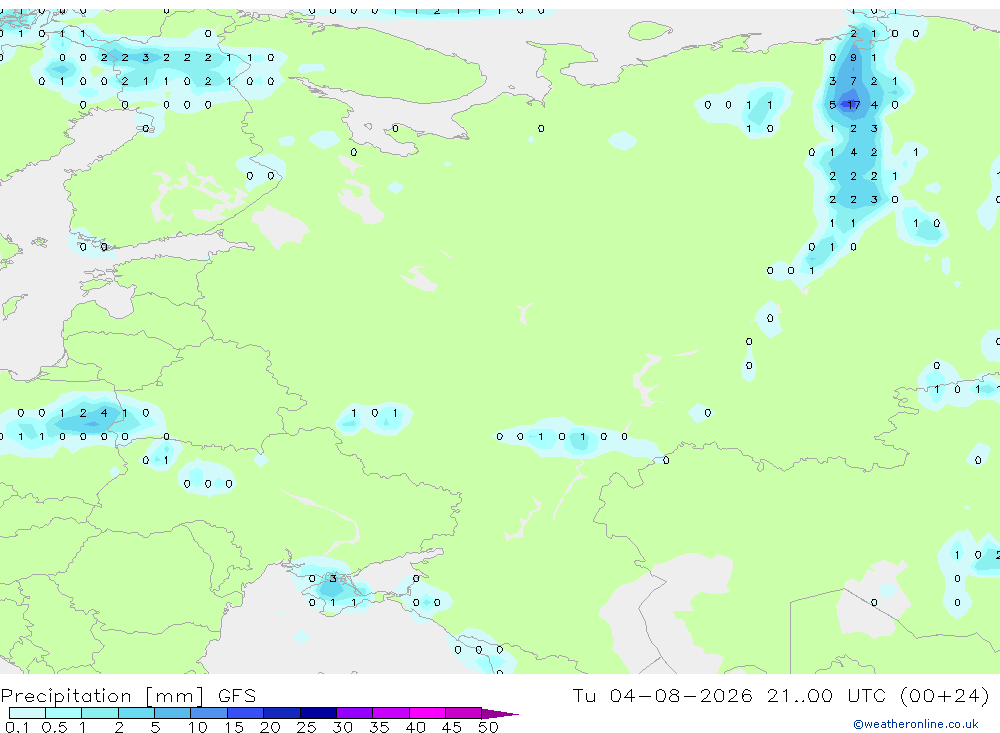Click the Precipitation [mm] GFS title

tap(128, 696)
